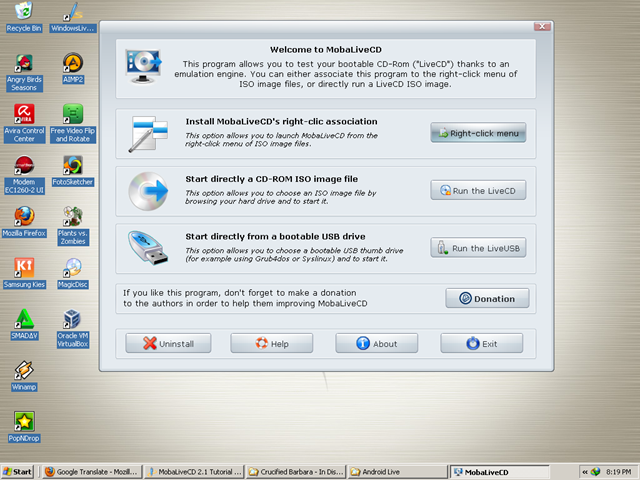The height and width of the screenshot is (480, 640).
Task: Click 'Start directly a CD-ROM ISO image file' heading
Action: pyautogui.click(x=271, y=179)
